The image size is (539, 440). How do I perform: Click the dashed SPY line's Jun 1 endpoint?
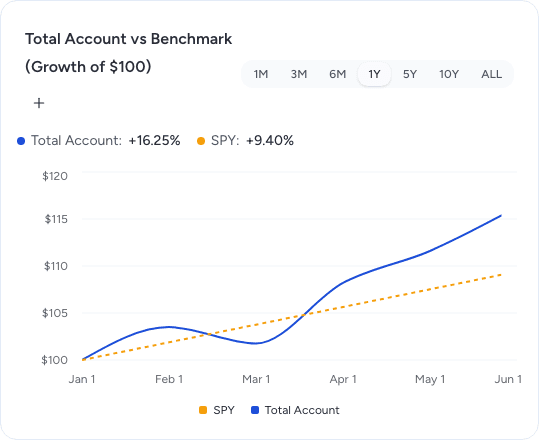[501, 275]
